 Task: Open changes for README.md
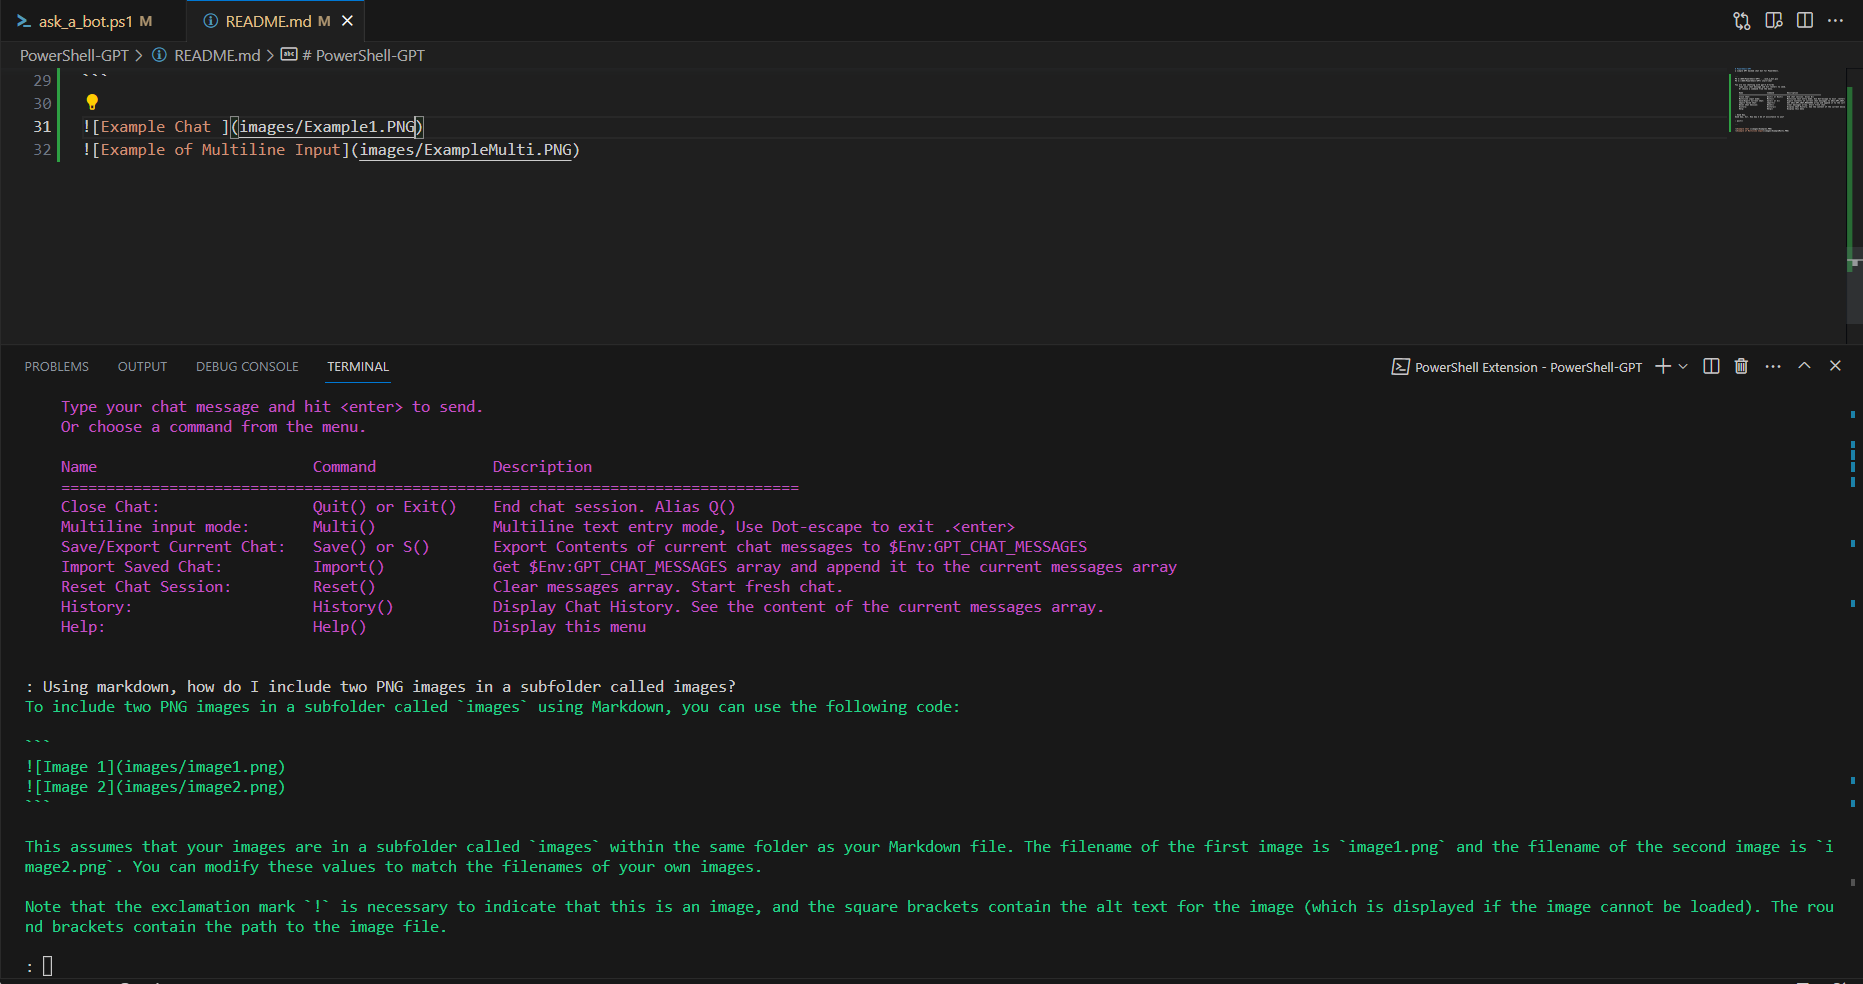coord(1742,21)
